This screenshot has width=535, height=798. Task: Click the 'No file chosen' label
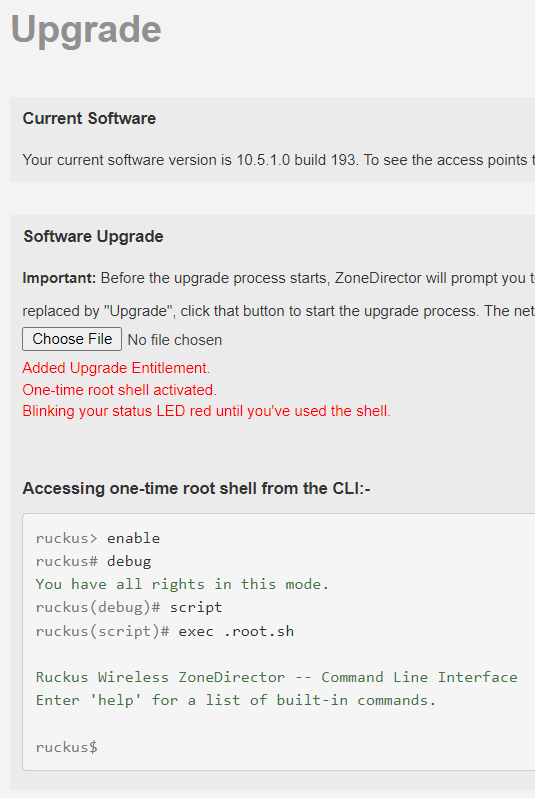175,340
